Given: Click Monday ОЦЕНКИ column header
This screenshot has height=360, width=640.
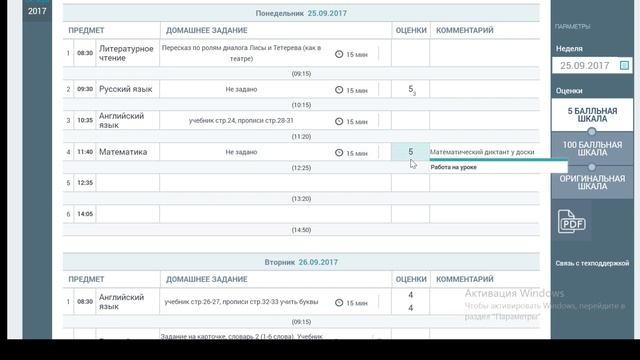Looking at the screenshot, I should coord(411,30).
